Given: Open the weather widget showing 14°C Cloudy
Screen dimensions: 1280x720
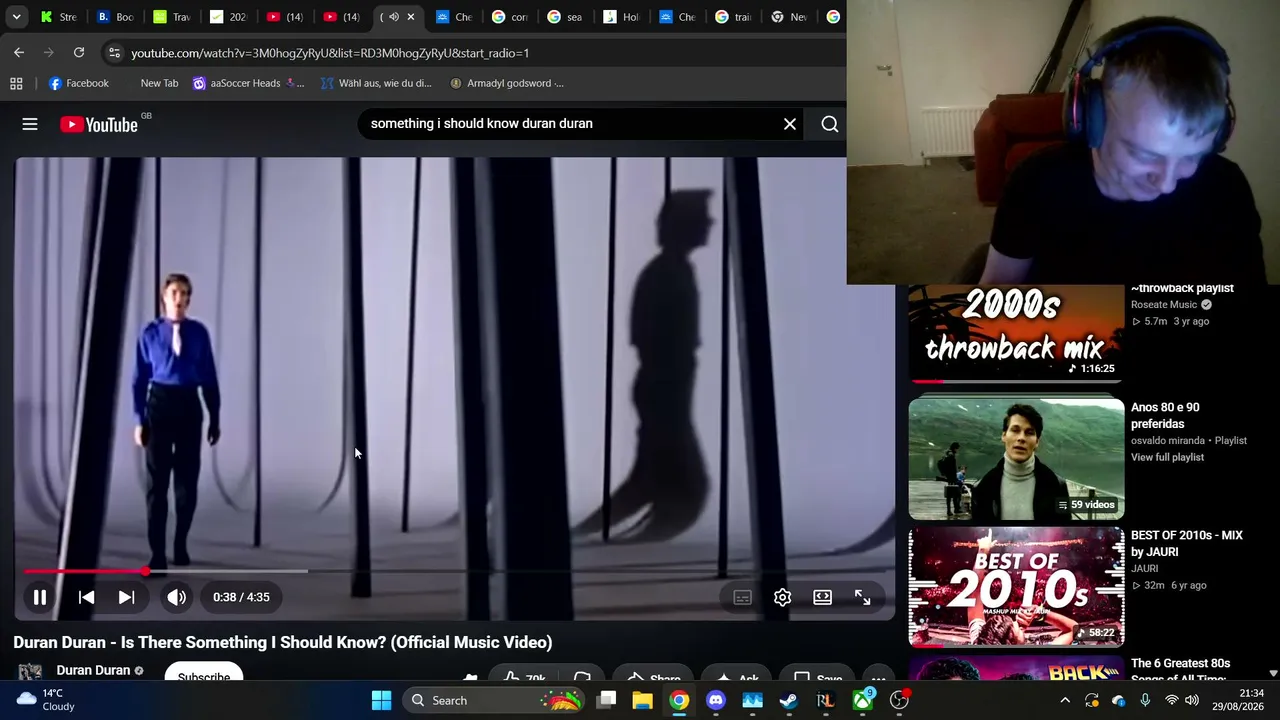Looking at the screenshot, I should (46, 700).
